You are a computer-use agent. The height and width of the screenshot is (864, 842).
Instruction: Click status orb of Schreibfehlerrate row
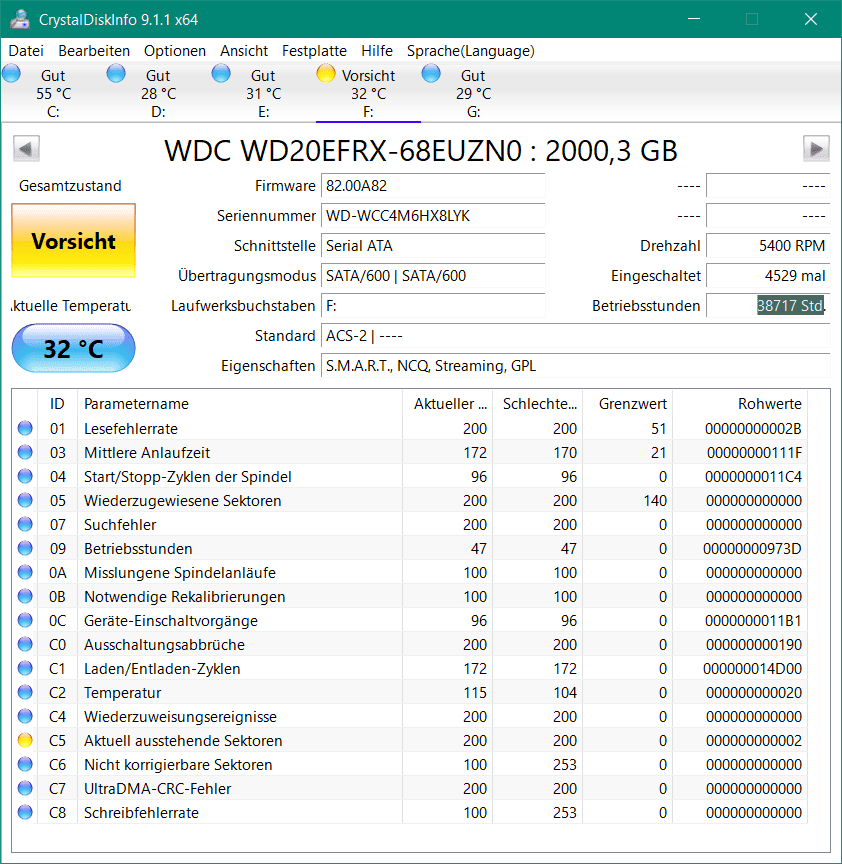(x=25, y=812)
